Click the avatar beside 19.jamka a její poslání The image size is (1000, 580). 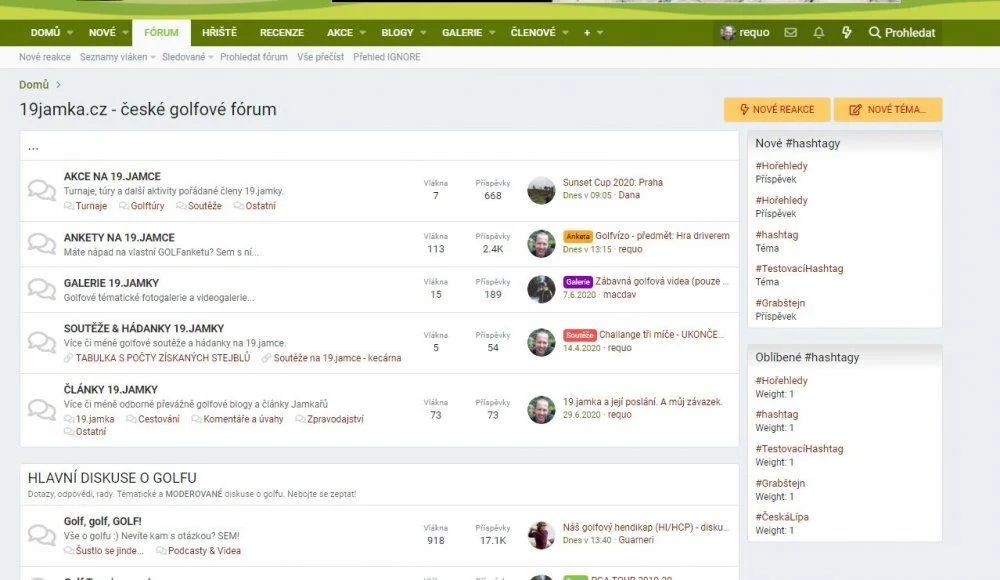click(x=541, y=410)
